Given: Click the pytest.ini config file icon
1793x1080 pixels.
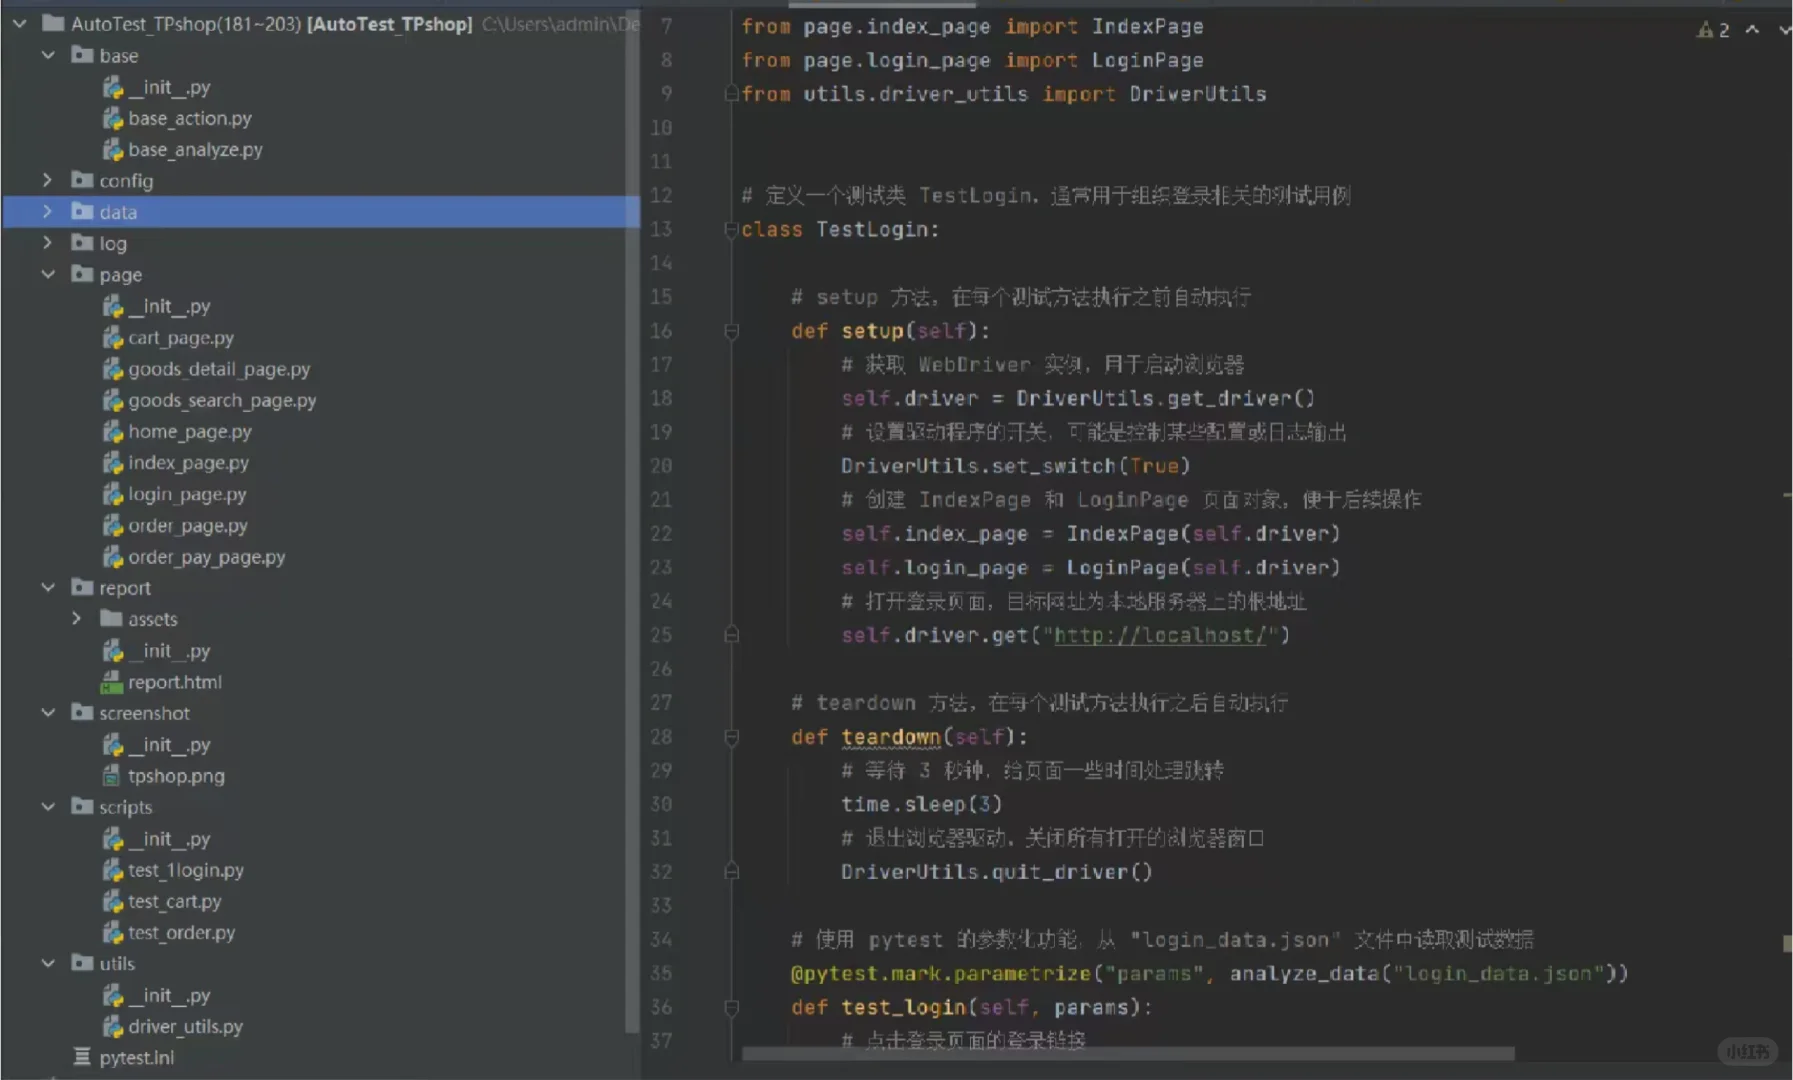Looking at the screenshot, I should click(82, 1057).
